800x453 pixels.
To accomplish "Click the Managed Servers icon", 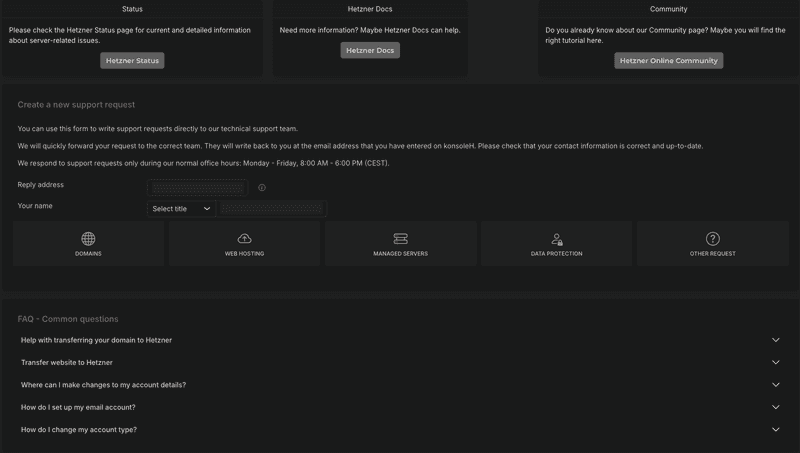I will (x=400, y=239).
